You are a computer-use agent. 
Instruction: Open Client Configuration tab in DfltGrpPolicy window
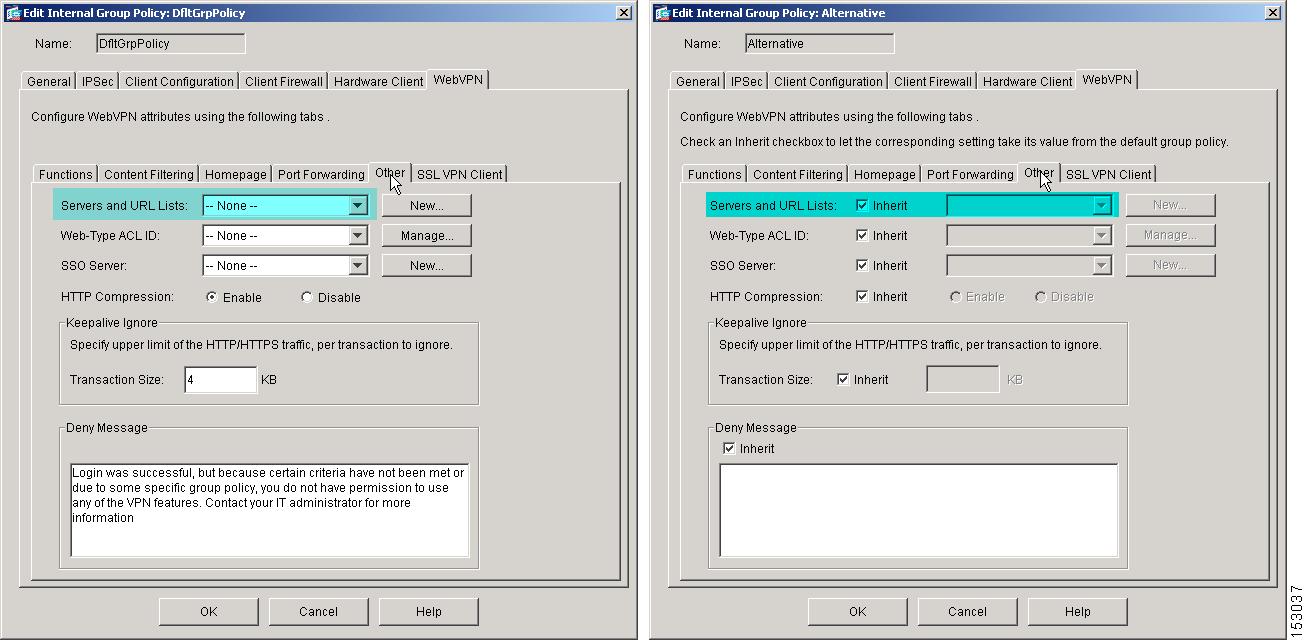pyautogui.click(x=179, y=81)
